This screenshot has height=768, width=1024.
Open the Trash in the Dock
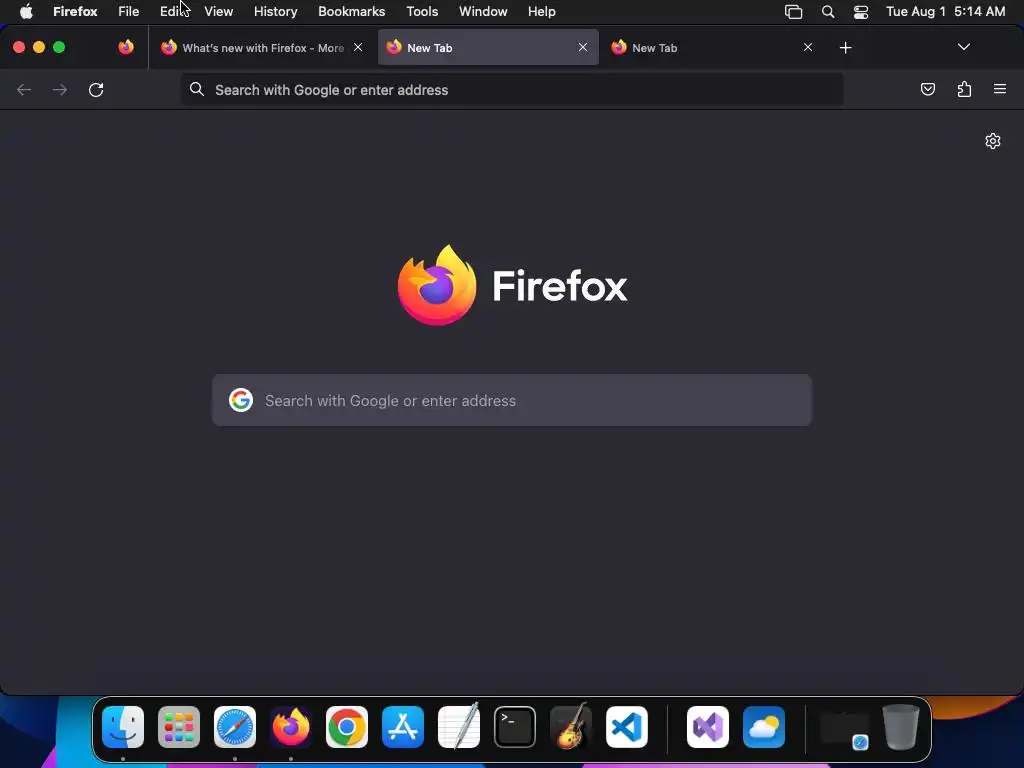(x=901, y=727)
